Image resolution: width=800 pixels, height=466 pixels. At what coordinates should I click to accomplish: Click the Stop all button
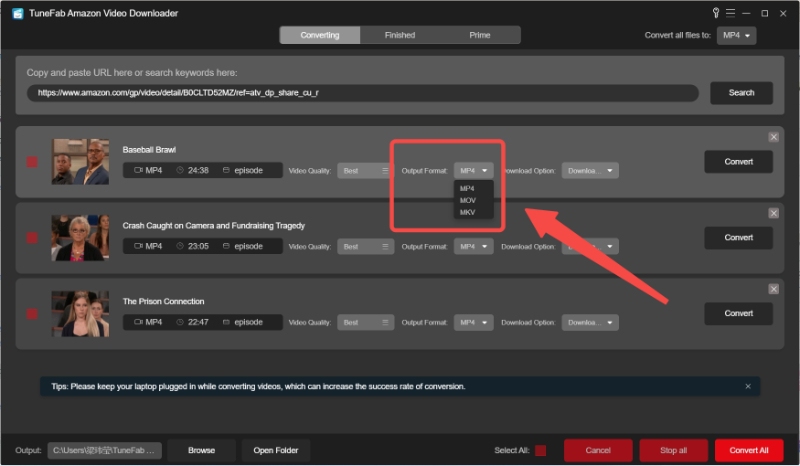pos(673,450)
